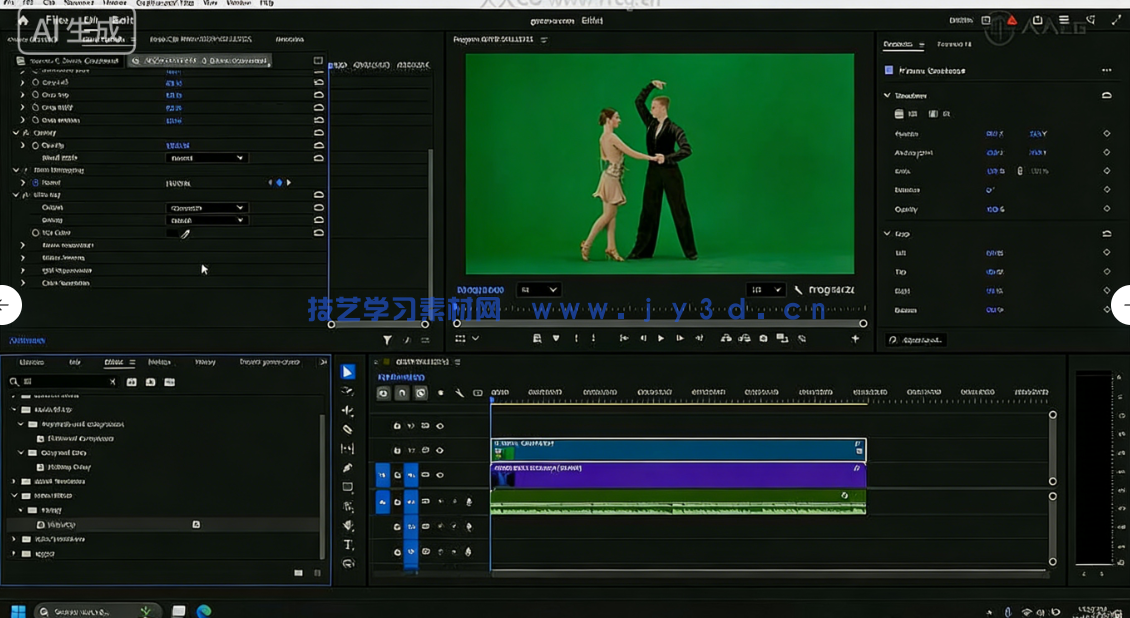The width and height of the screenshot is (1130, 618).
Task: Click the Mark In icon under the Program monitor
Action: pos(576,338)
